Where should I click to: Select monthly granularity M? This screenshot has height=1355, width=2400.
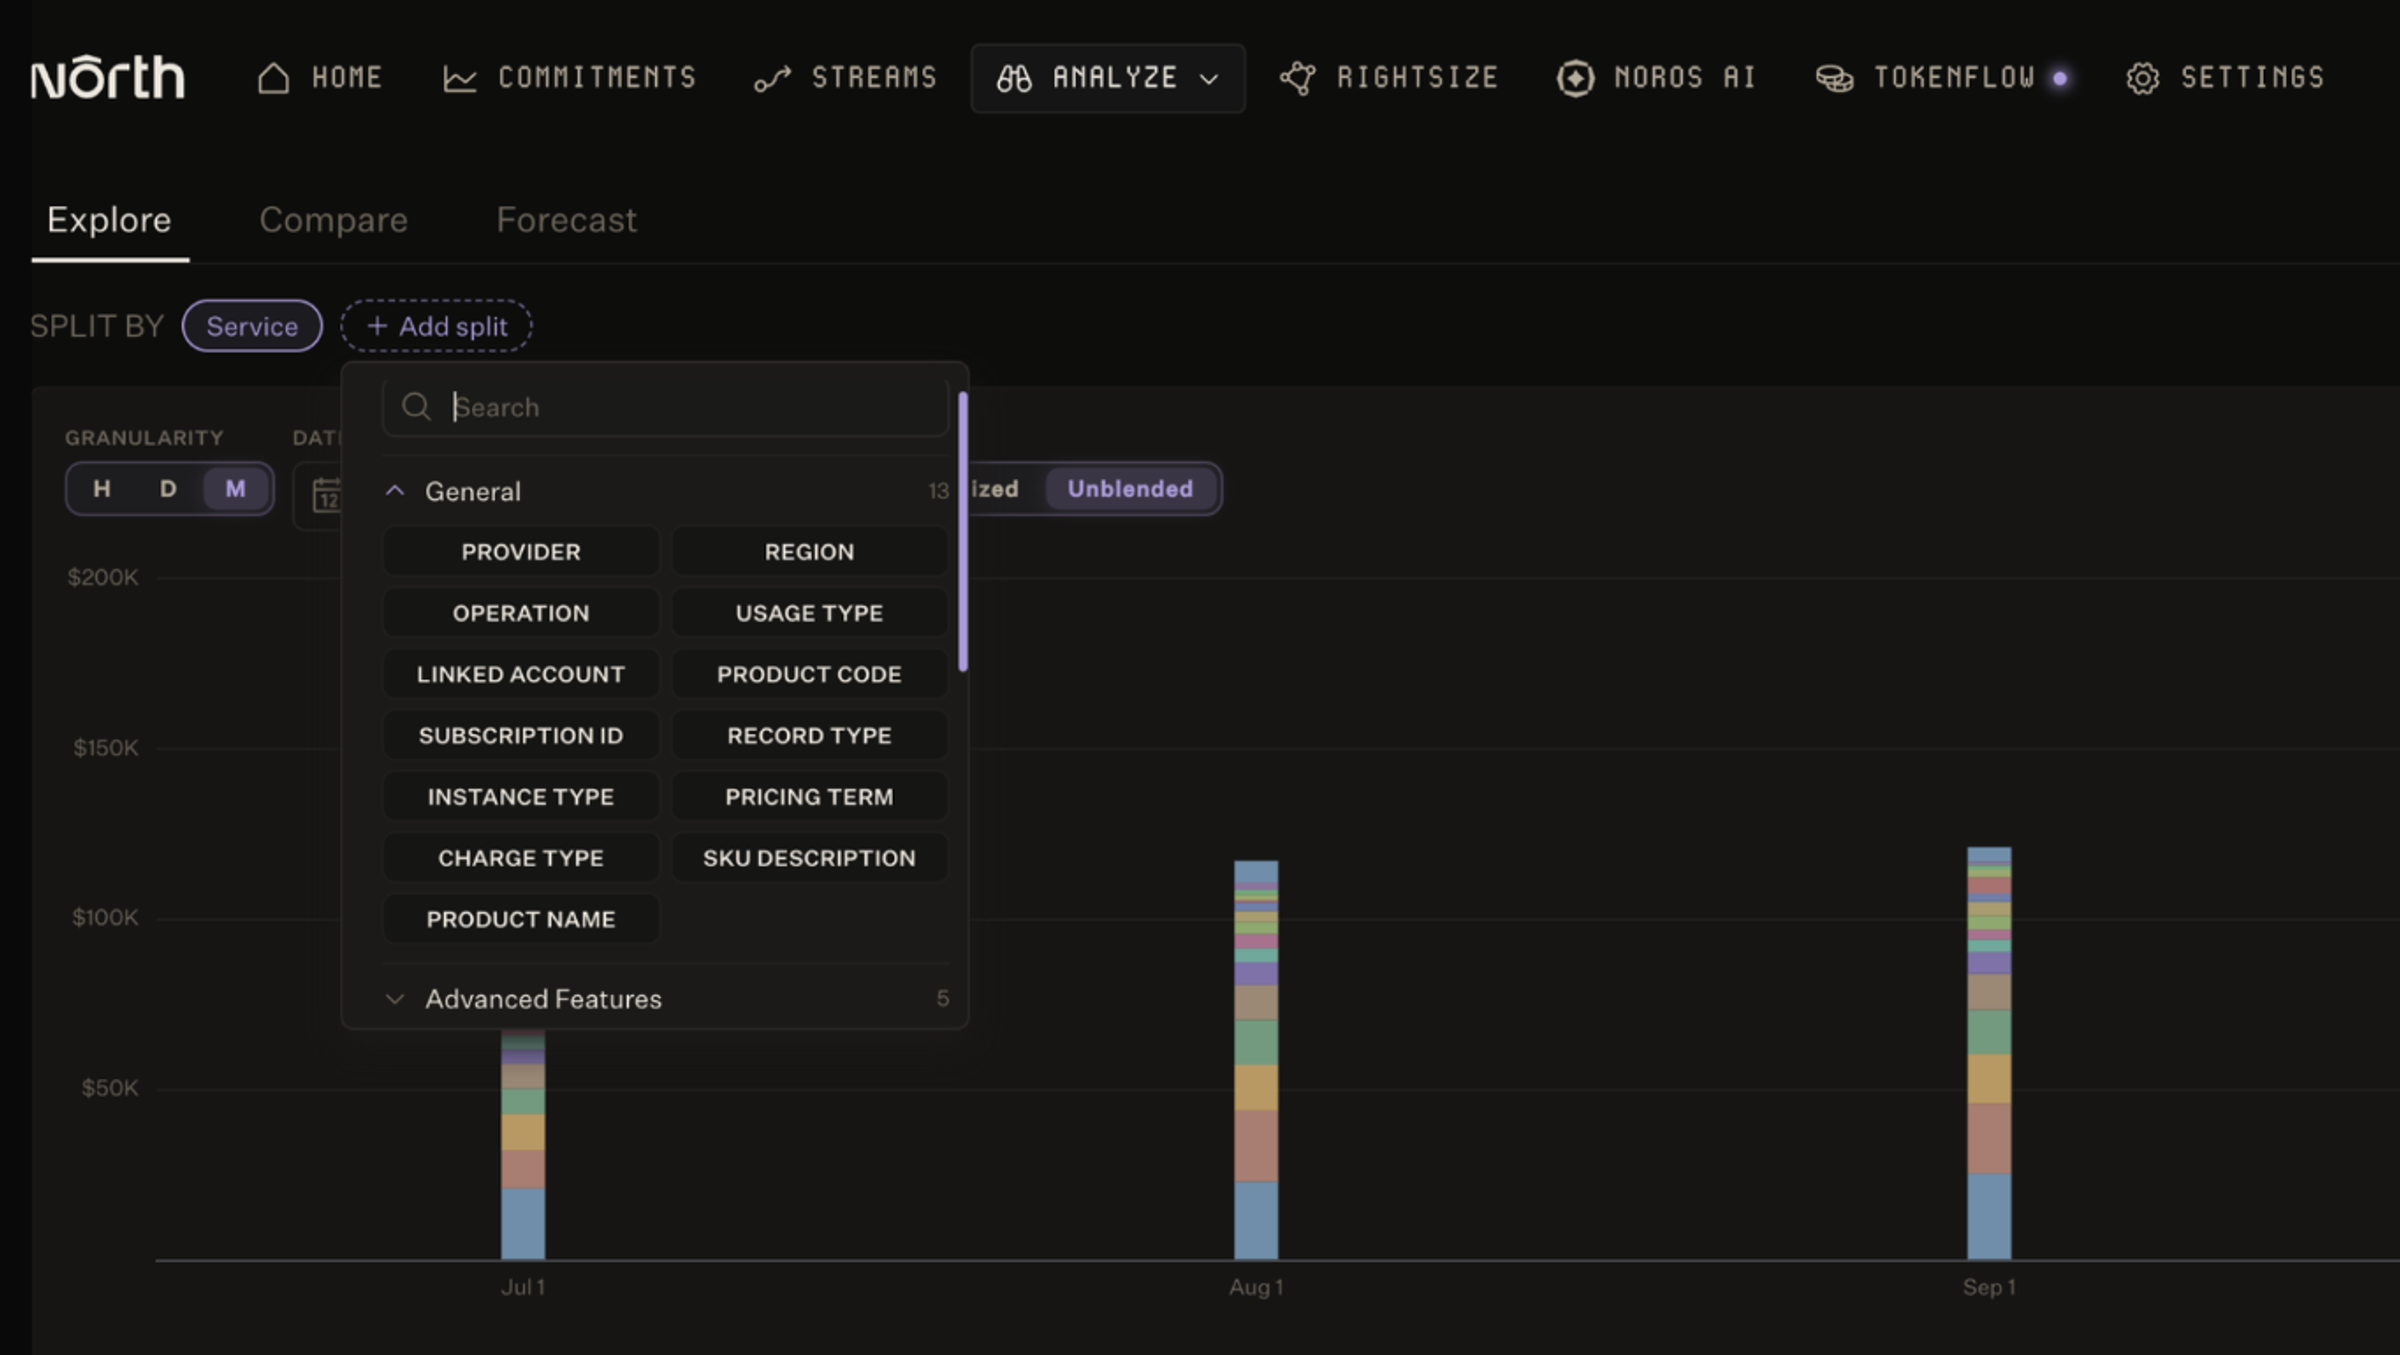235,489
